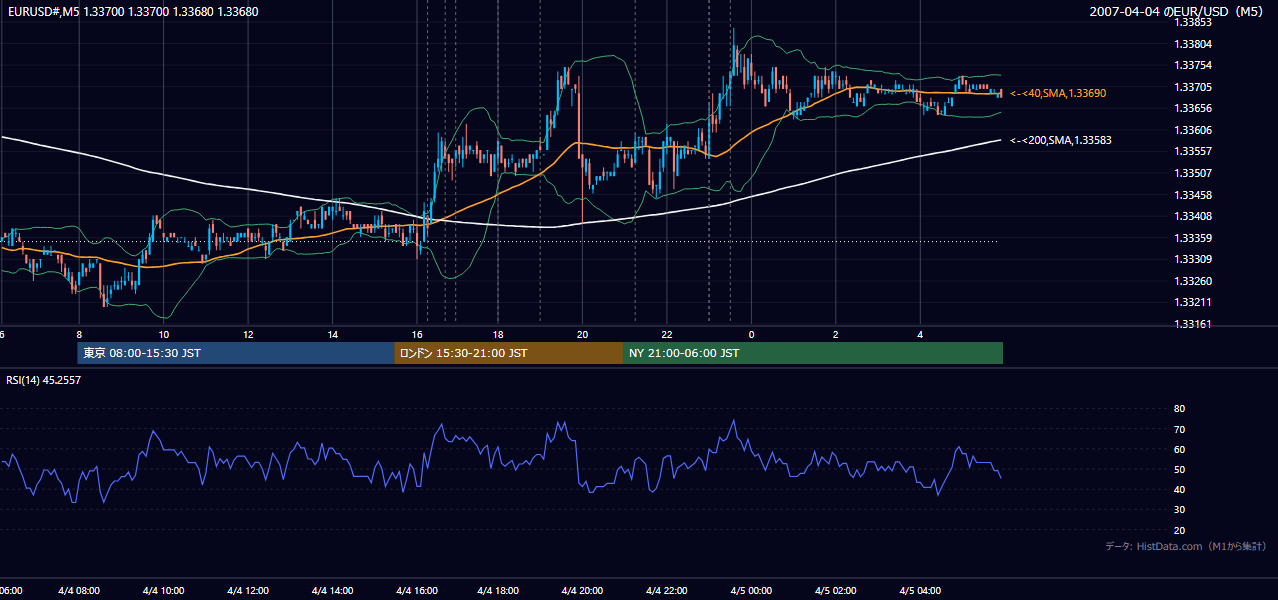Click hour label 22 under the price chart
The width and height of the screenshot is (1278, 600).
click(667, 335)
